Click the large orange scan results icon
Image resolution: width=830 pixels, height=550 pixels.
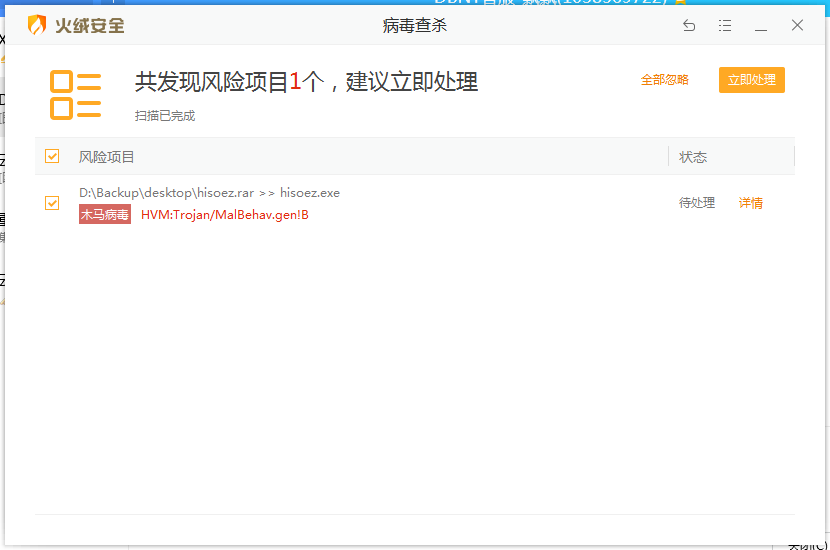[76, 94]
